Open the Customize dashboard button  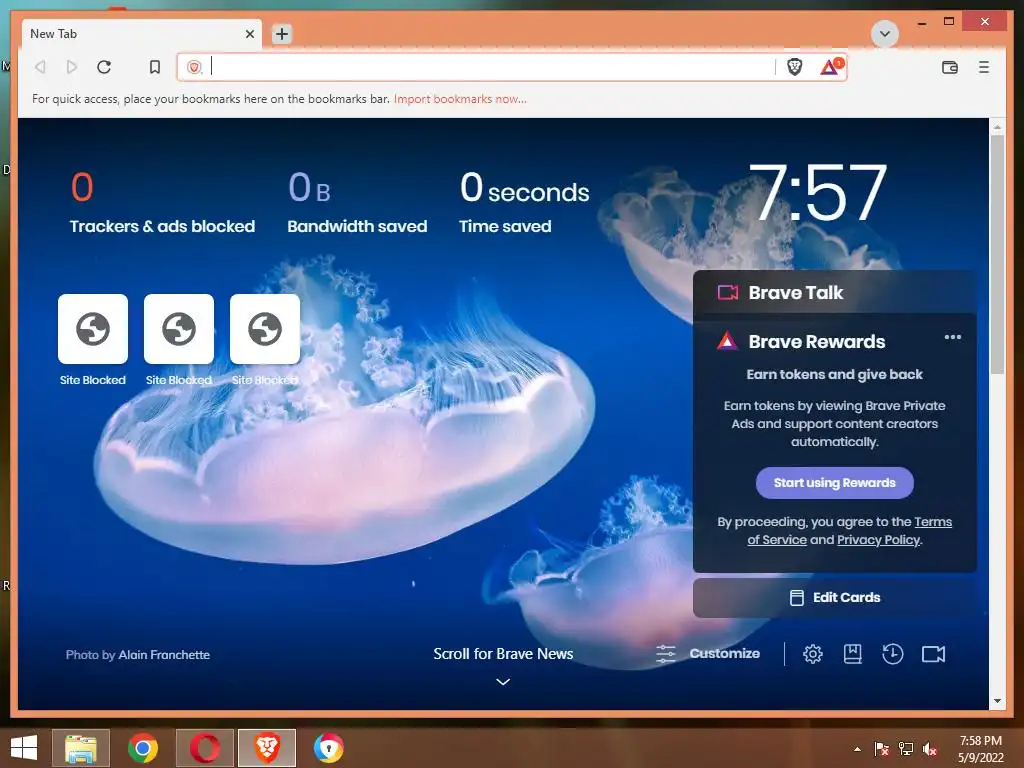pos(708,654)
